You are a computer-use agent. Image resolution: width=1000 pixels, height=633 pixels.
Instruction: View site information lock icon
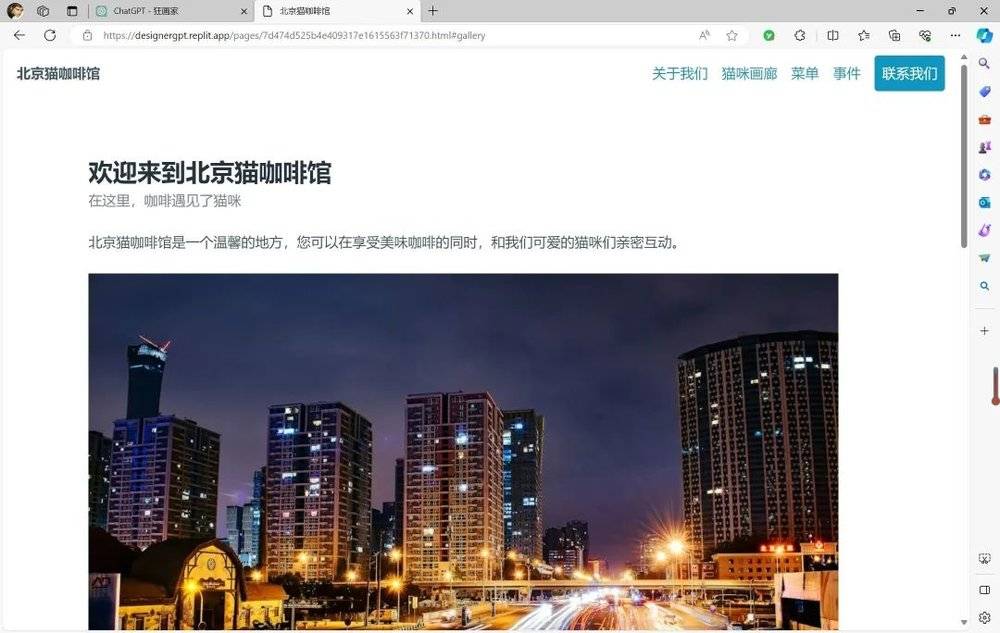87,36
